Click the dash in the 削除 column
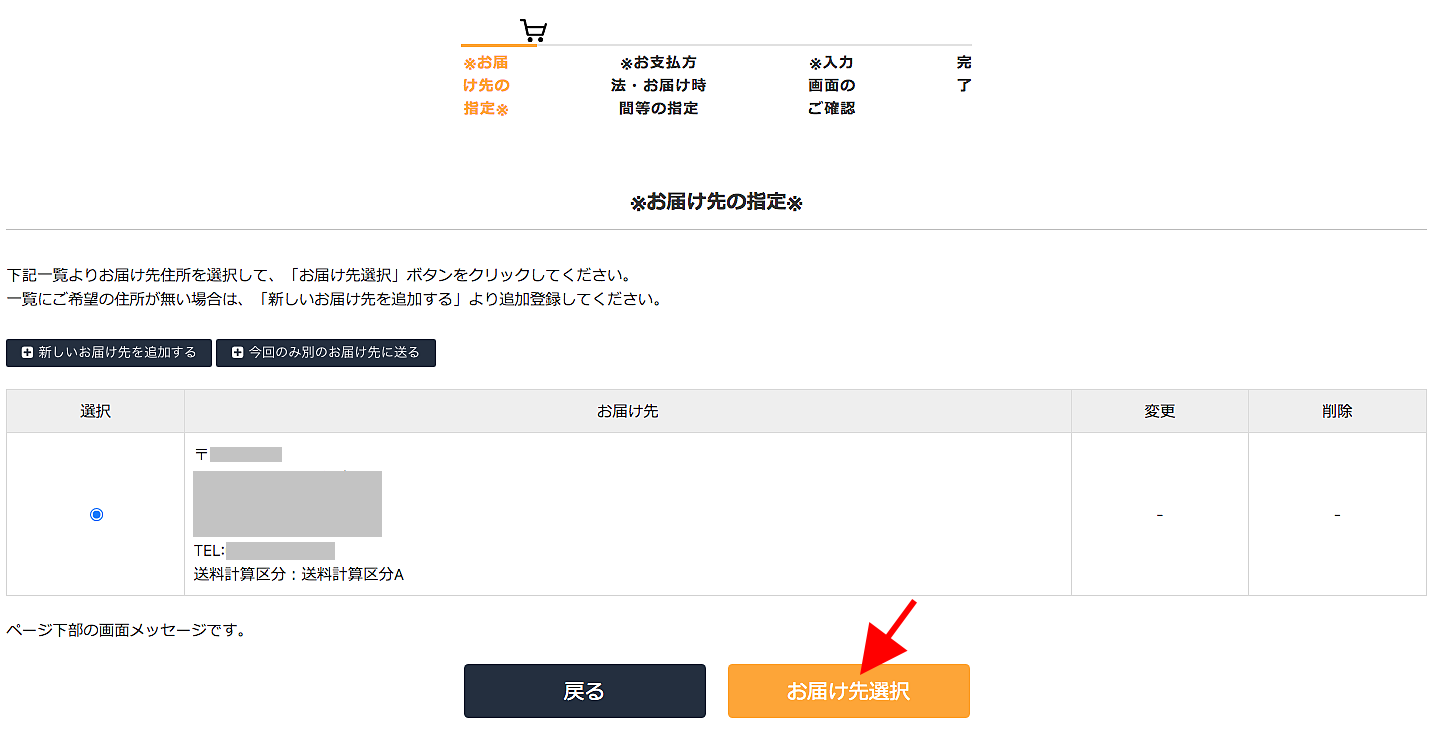This screenshot has width=1435, height=752. (x=1337, y=515)
